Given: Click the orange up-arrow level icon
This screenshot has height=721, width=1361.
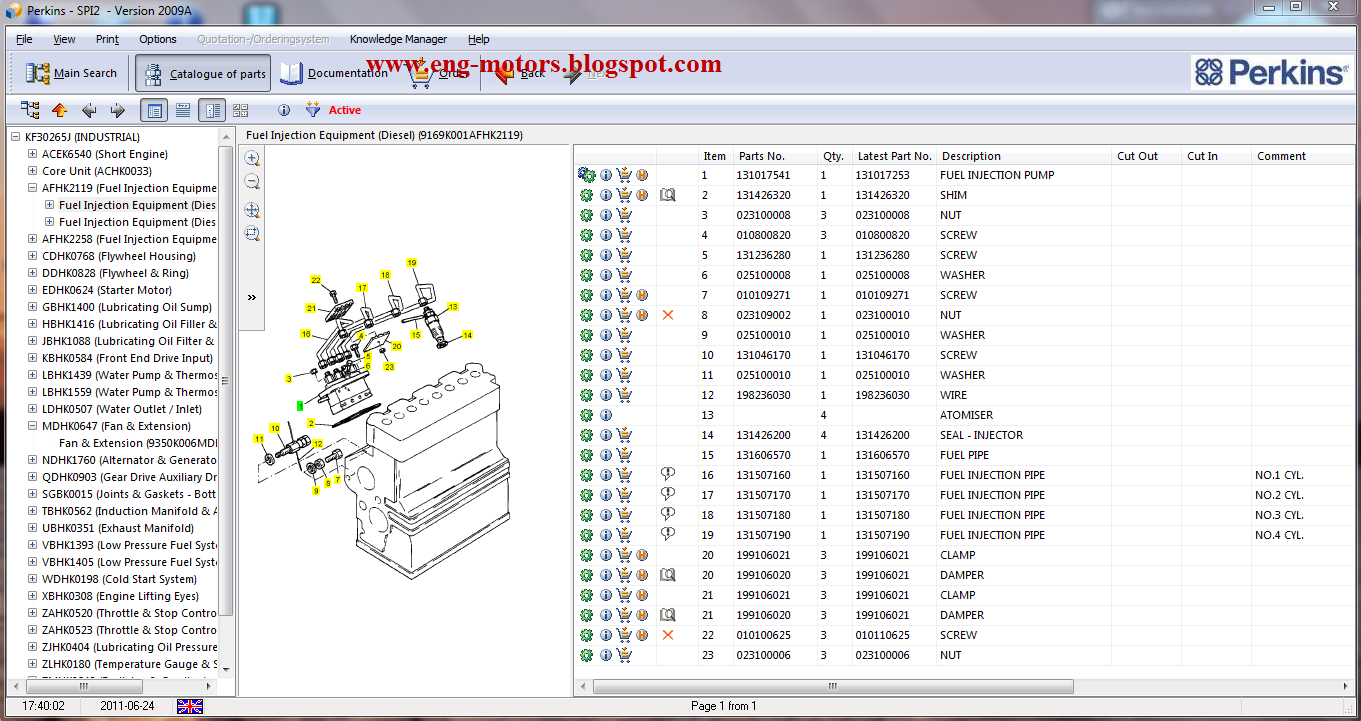Looking at the screenshot, I should point(60,110).
